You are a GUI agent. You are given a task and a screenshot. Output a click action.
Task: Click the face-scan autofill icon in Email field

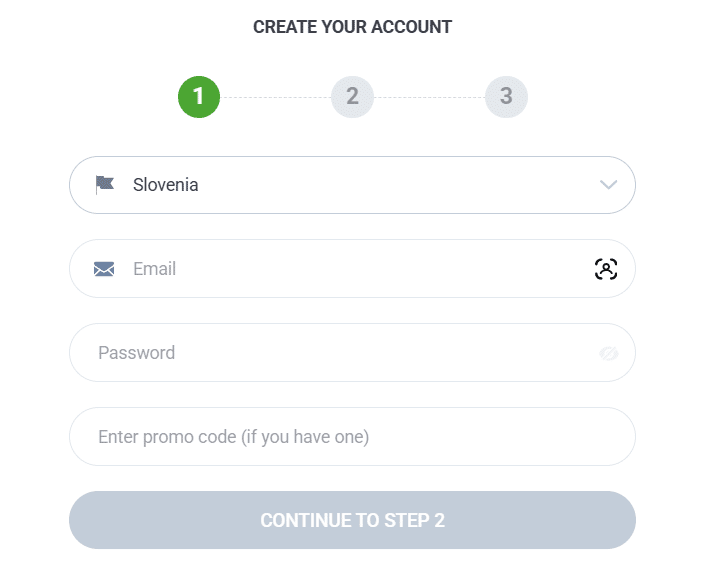click(606, 269)
